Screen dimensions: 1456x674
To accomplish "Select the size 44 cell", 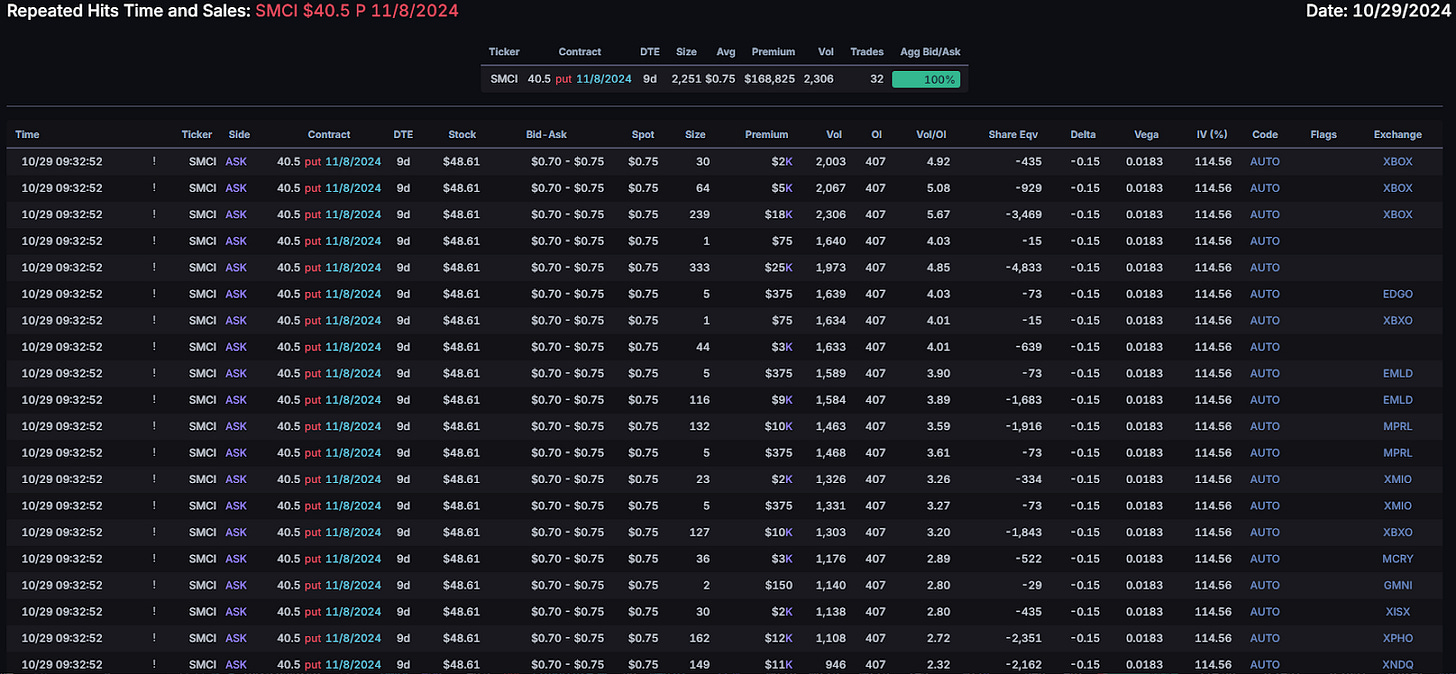I will pyautogui.click(x=702, y=347).
